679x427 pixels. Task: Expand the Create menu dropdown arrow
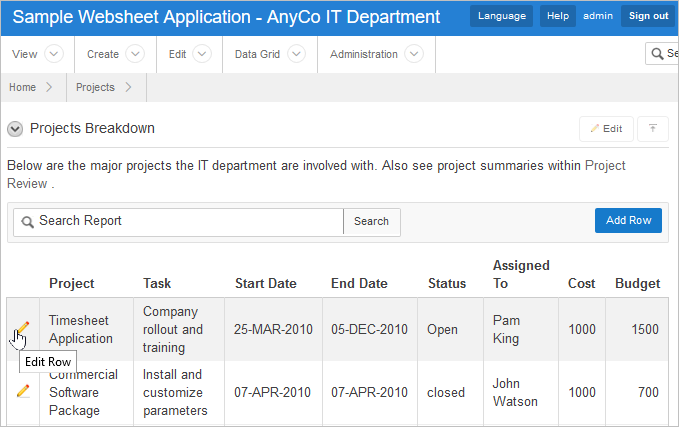136,54
